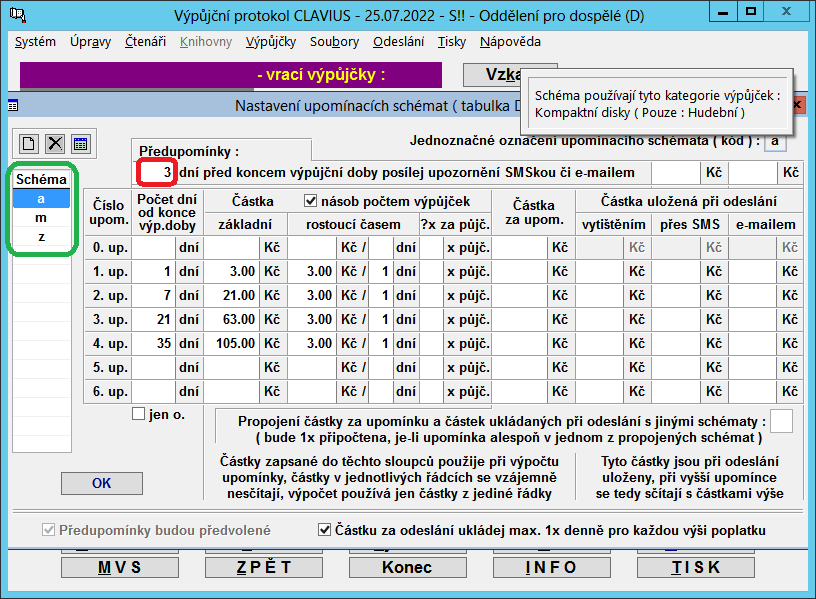Select schema 'z' in the Schéma list

[41, 237]
